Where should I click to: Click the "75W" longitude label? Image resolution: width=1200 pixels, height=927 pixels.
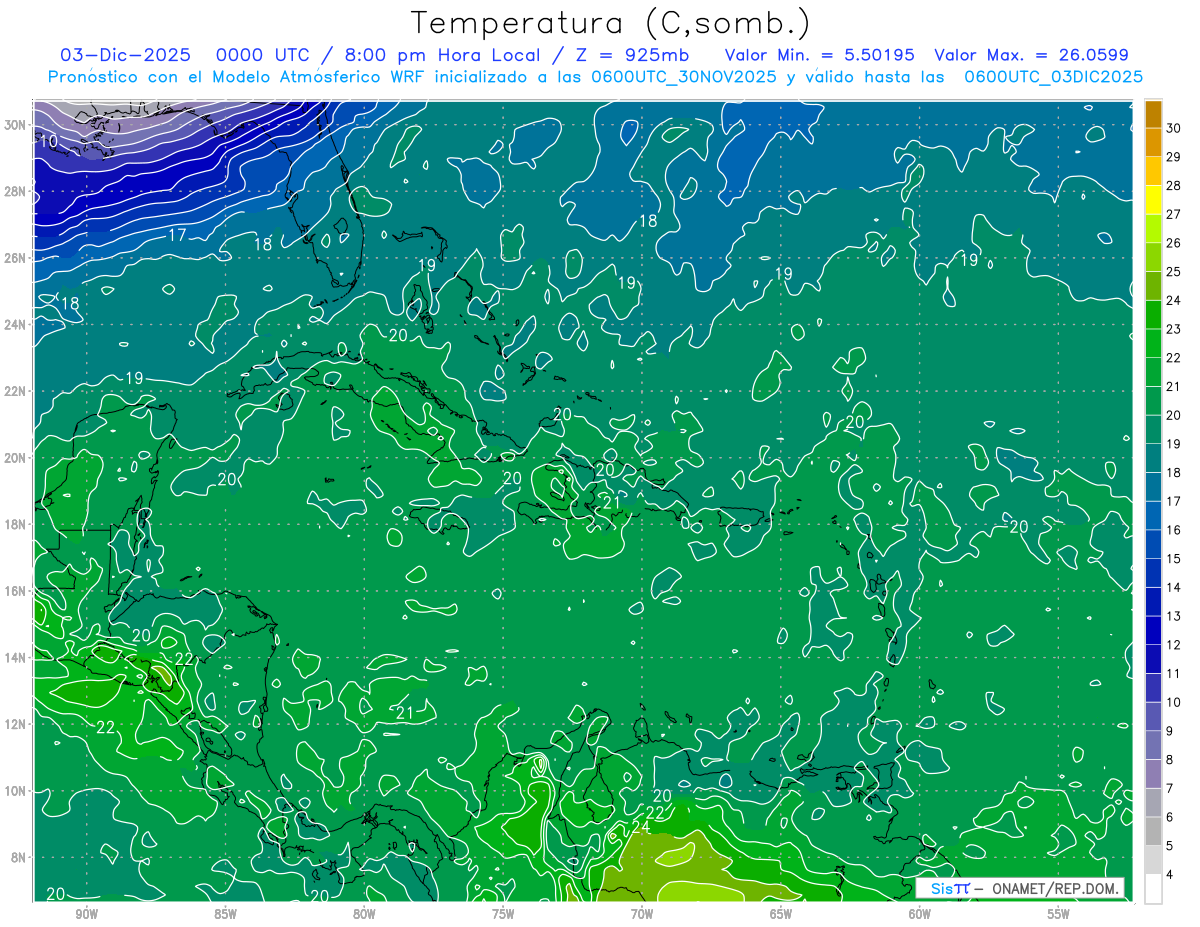503,914
